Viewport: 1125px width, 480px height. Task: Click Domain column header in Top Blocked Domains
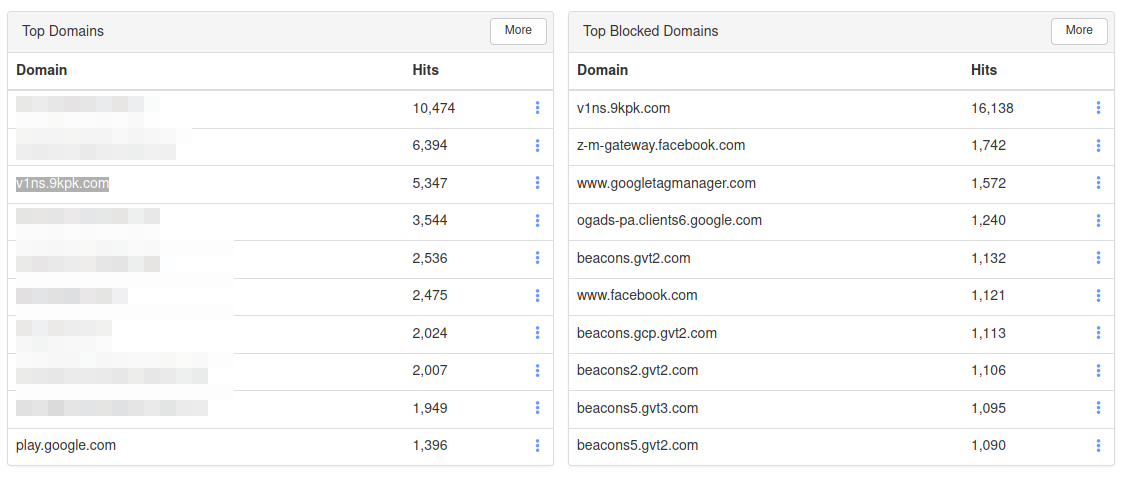[x=602, y=70]
